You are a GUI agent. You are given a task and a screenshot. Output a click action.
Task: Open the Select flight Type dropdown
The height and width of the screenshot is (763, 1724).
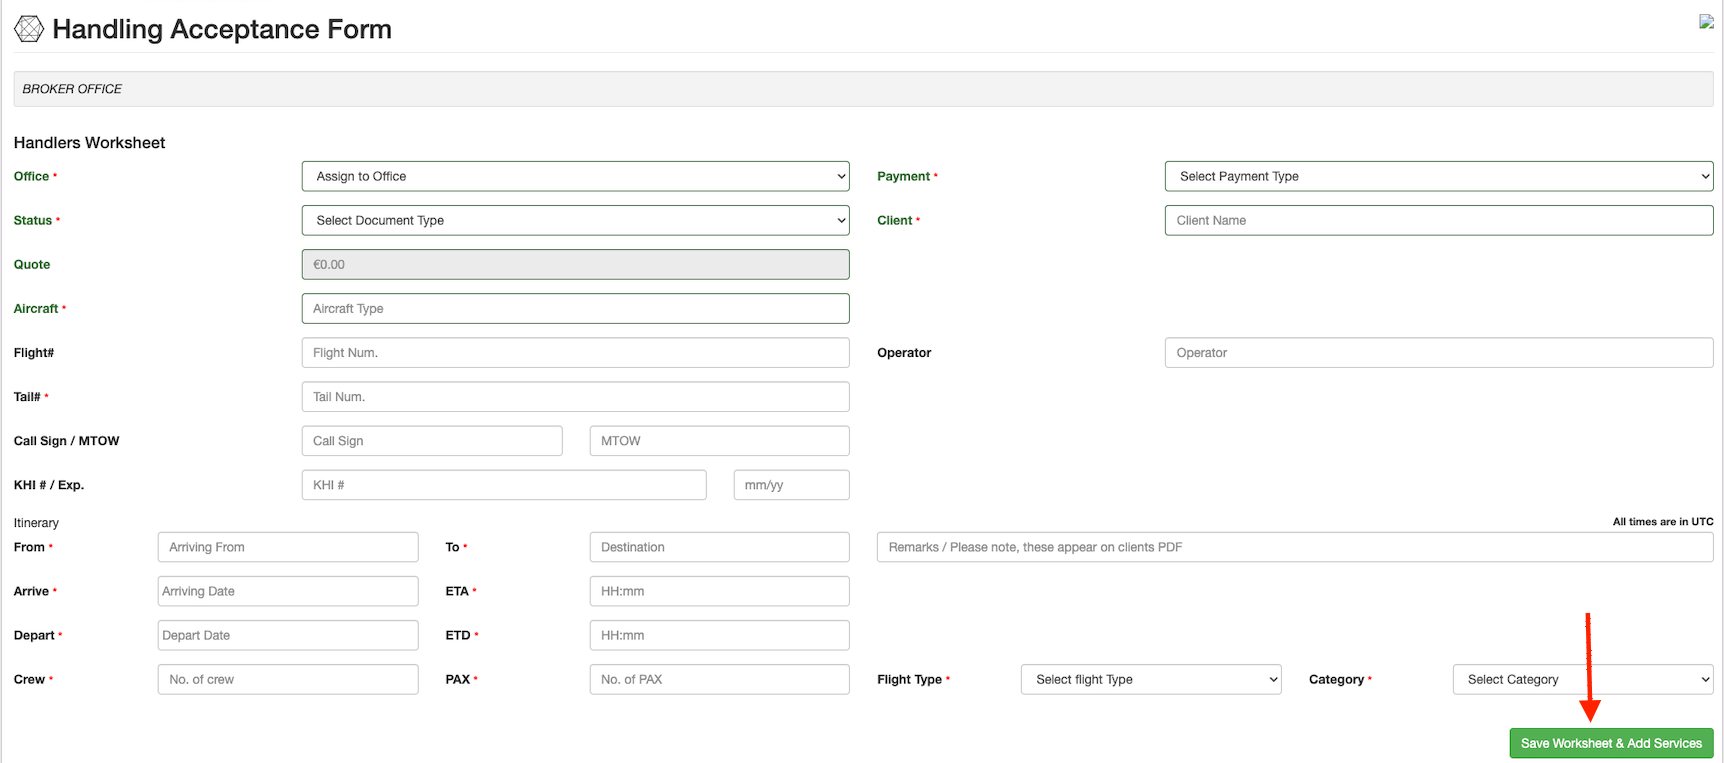pyautogui.click(x=1150, y=679)
